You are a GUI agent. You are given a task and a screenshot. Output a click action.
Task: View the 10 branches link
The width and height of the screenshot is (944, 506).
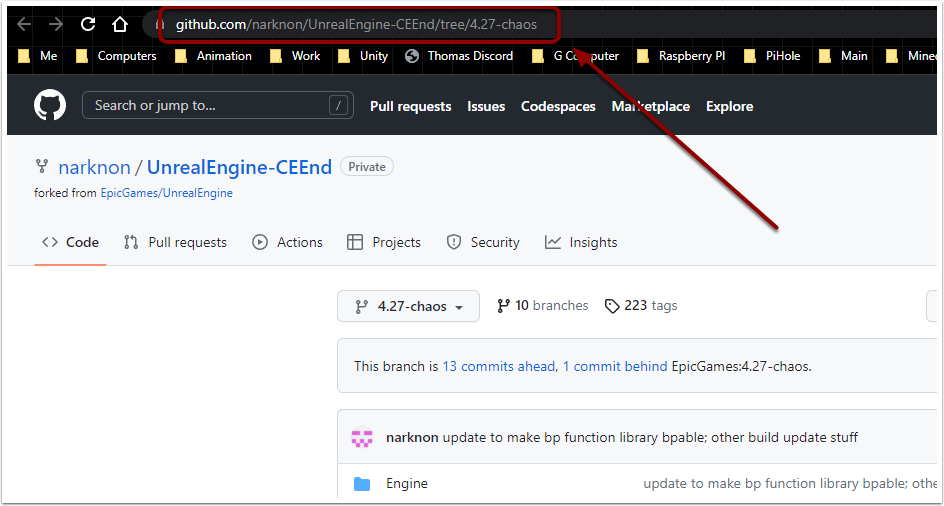click(542, 305)
